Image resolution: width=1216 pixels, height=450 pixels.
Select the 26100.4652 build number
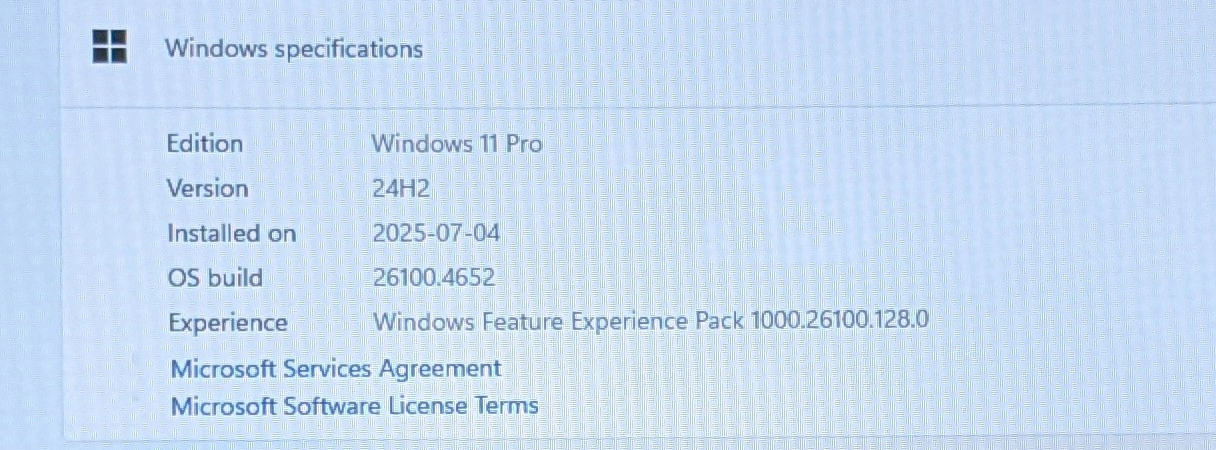click(x=434, y=277)
